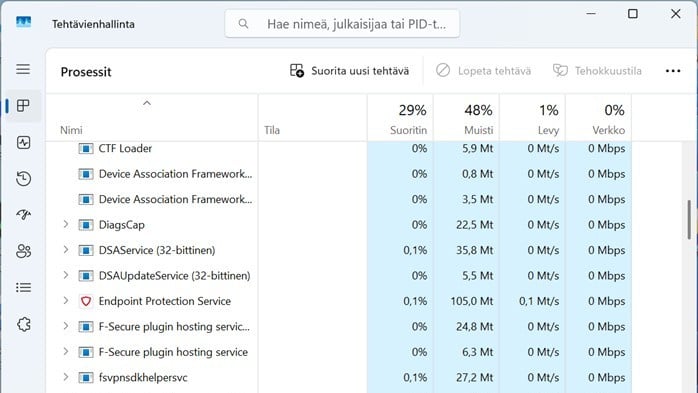Click the DiagsCap process icon
The height and width of the screenshot is (393, 698).
86,225
